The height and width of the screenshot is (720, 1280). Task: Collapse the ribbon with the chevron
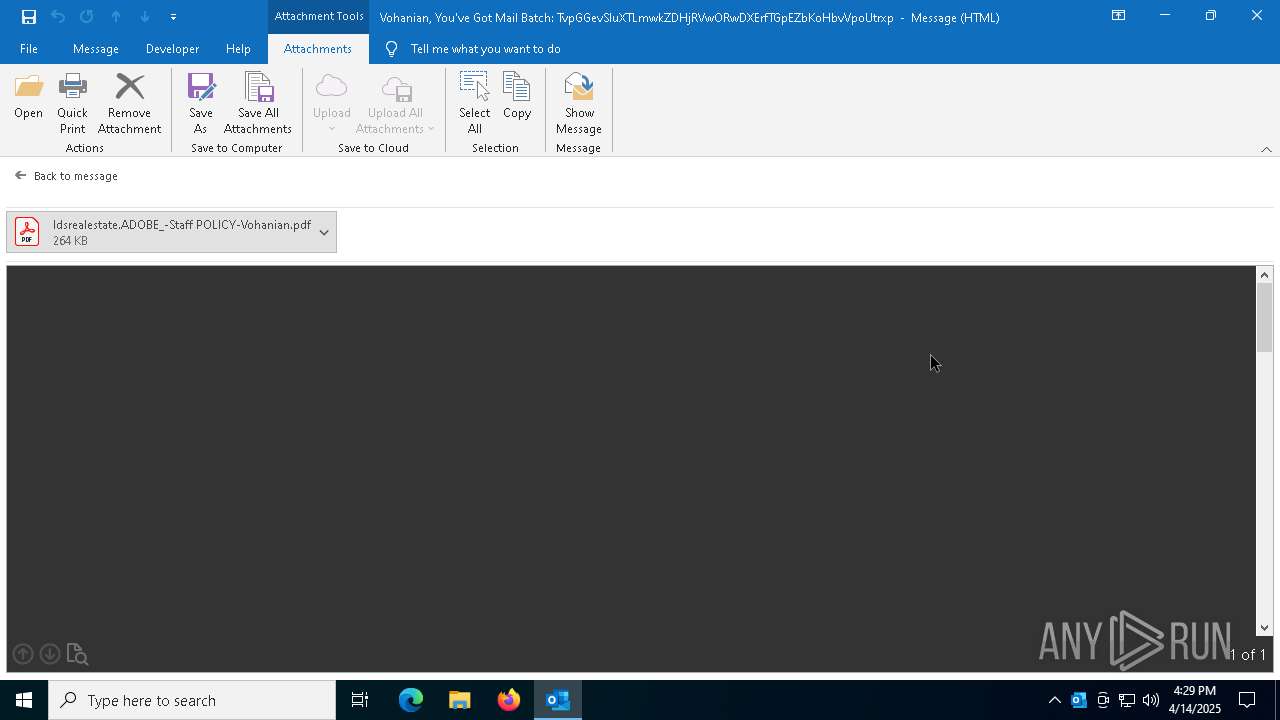coord(1266,149)
